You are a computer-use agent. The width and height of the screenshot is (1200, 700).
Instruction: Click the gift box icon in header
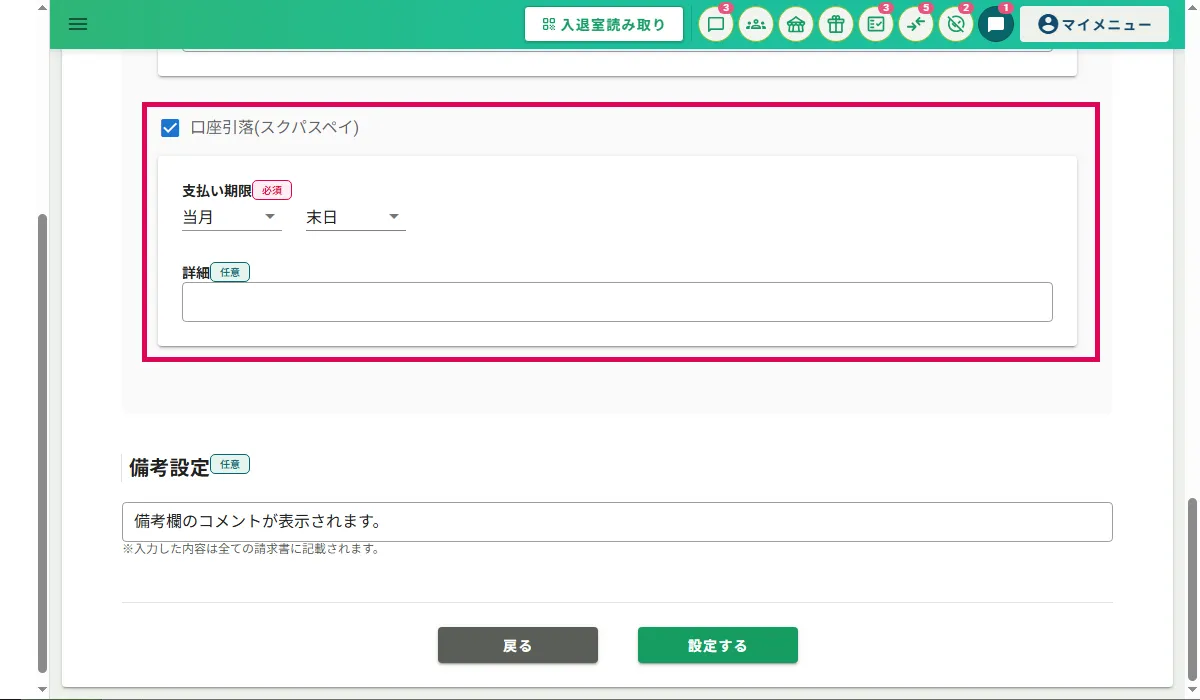tap(836, 25)
